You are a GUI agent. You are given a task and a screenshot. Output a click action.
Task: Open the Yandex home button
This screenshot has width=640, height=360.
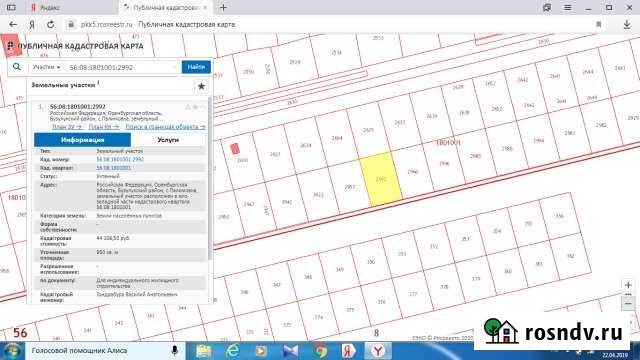32,24
